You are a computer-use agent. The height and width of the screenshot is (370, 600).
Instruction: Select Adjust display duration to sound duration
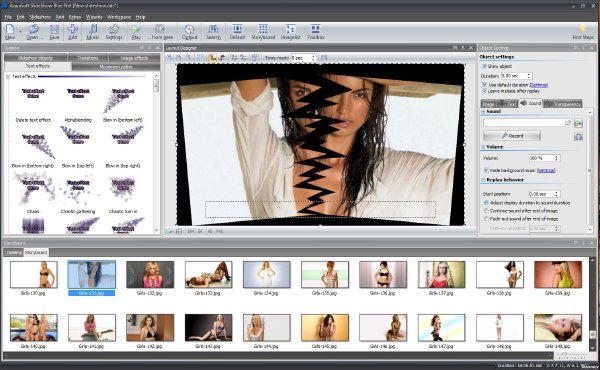click(x=486, y=203)
